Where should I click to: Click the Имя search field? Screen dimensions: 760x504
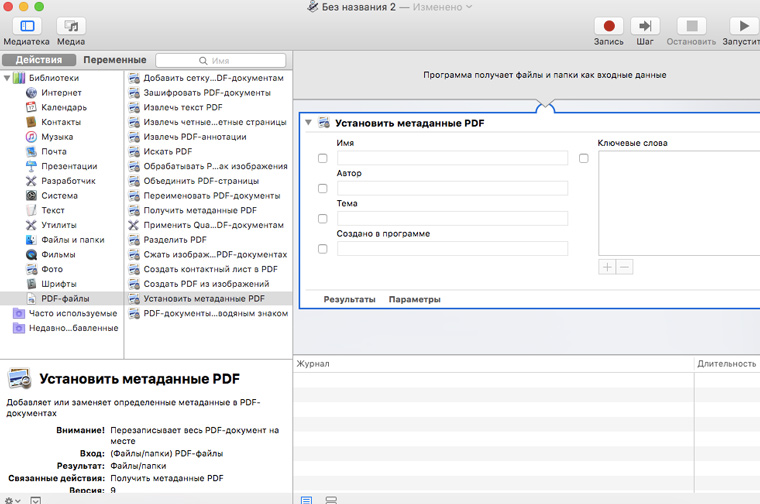tap(221, 61)
